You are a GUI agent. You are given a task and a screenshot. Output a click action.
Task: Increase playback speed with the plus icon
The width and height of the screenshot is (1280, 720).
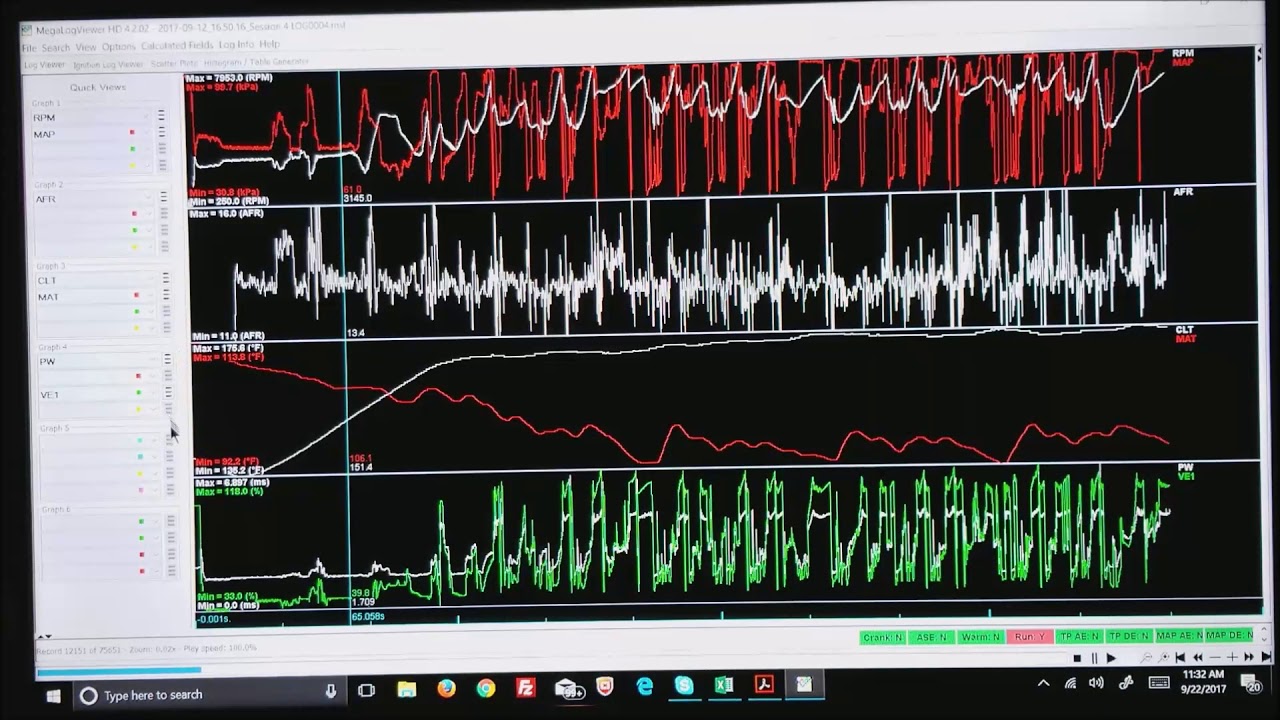tap(1232, 657)
